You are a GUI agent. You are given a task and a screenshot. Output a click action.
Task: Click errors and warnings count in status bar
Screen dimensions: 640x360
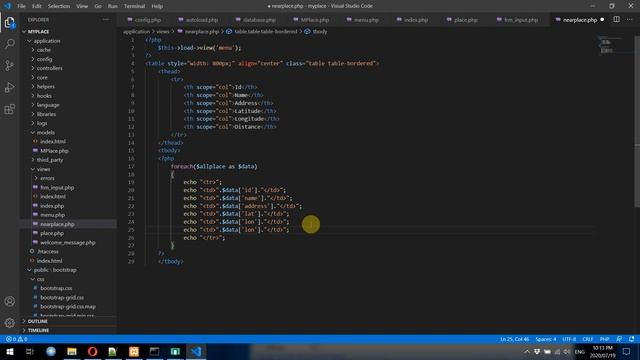pos(17,339)
